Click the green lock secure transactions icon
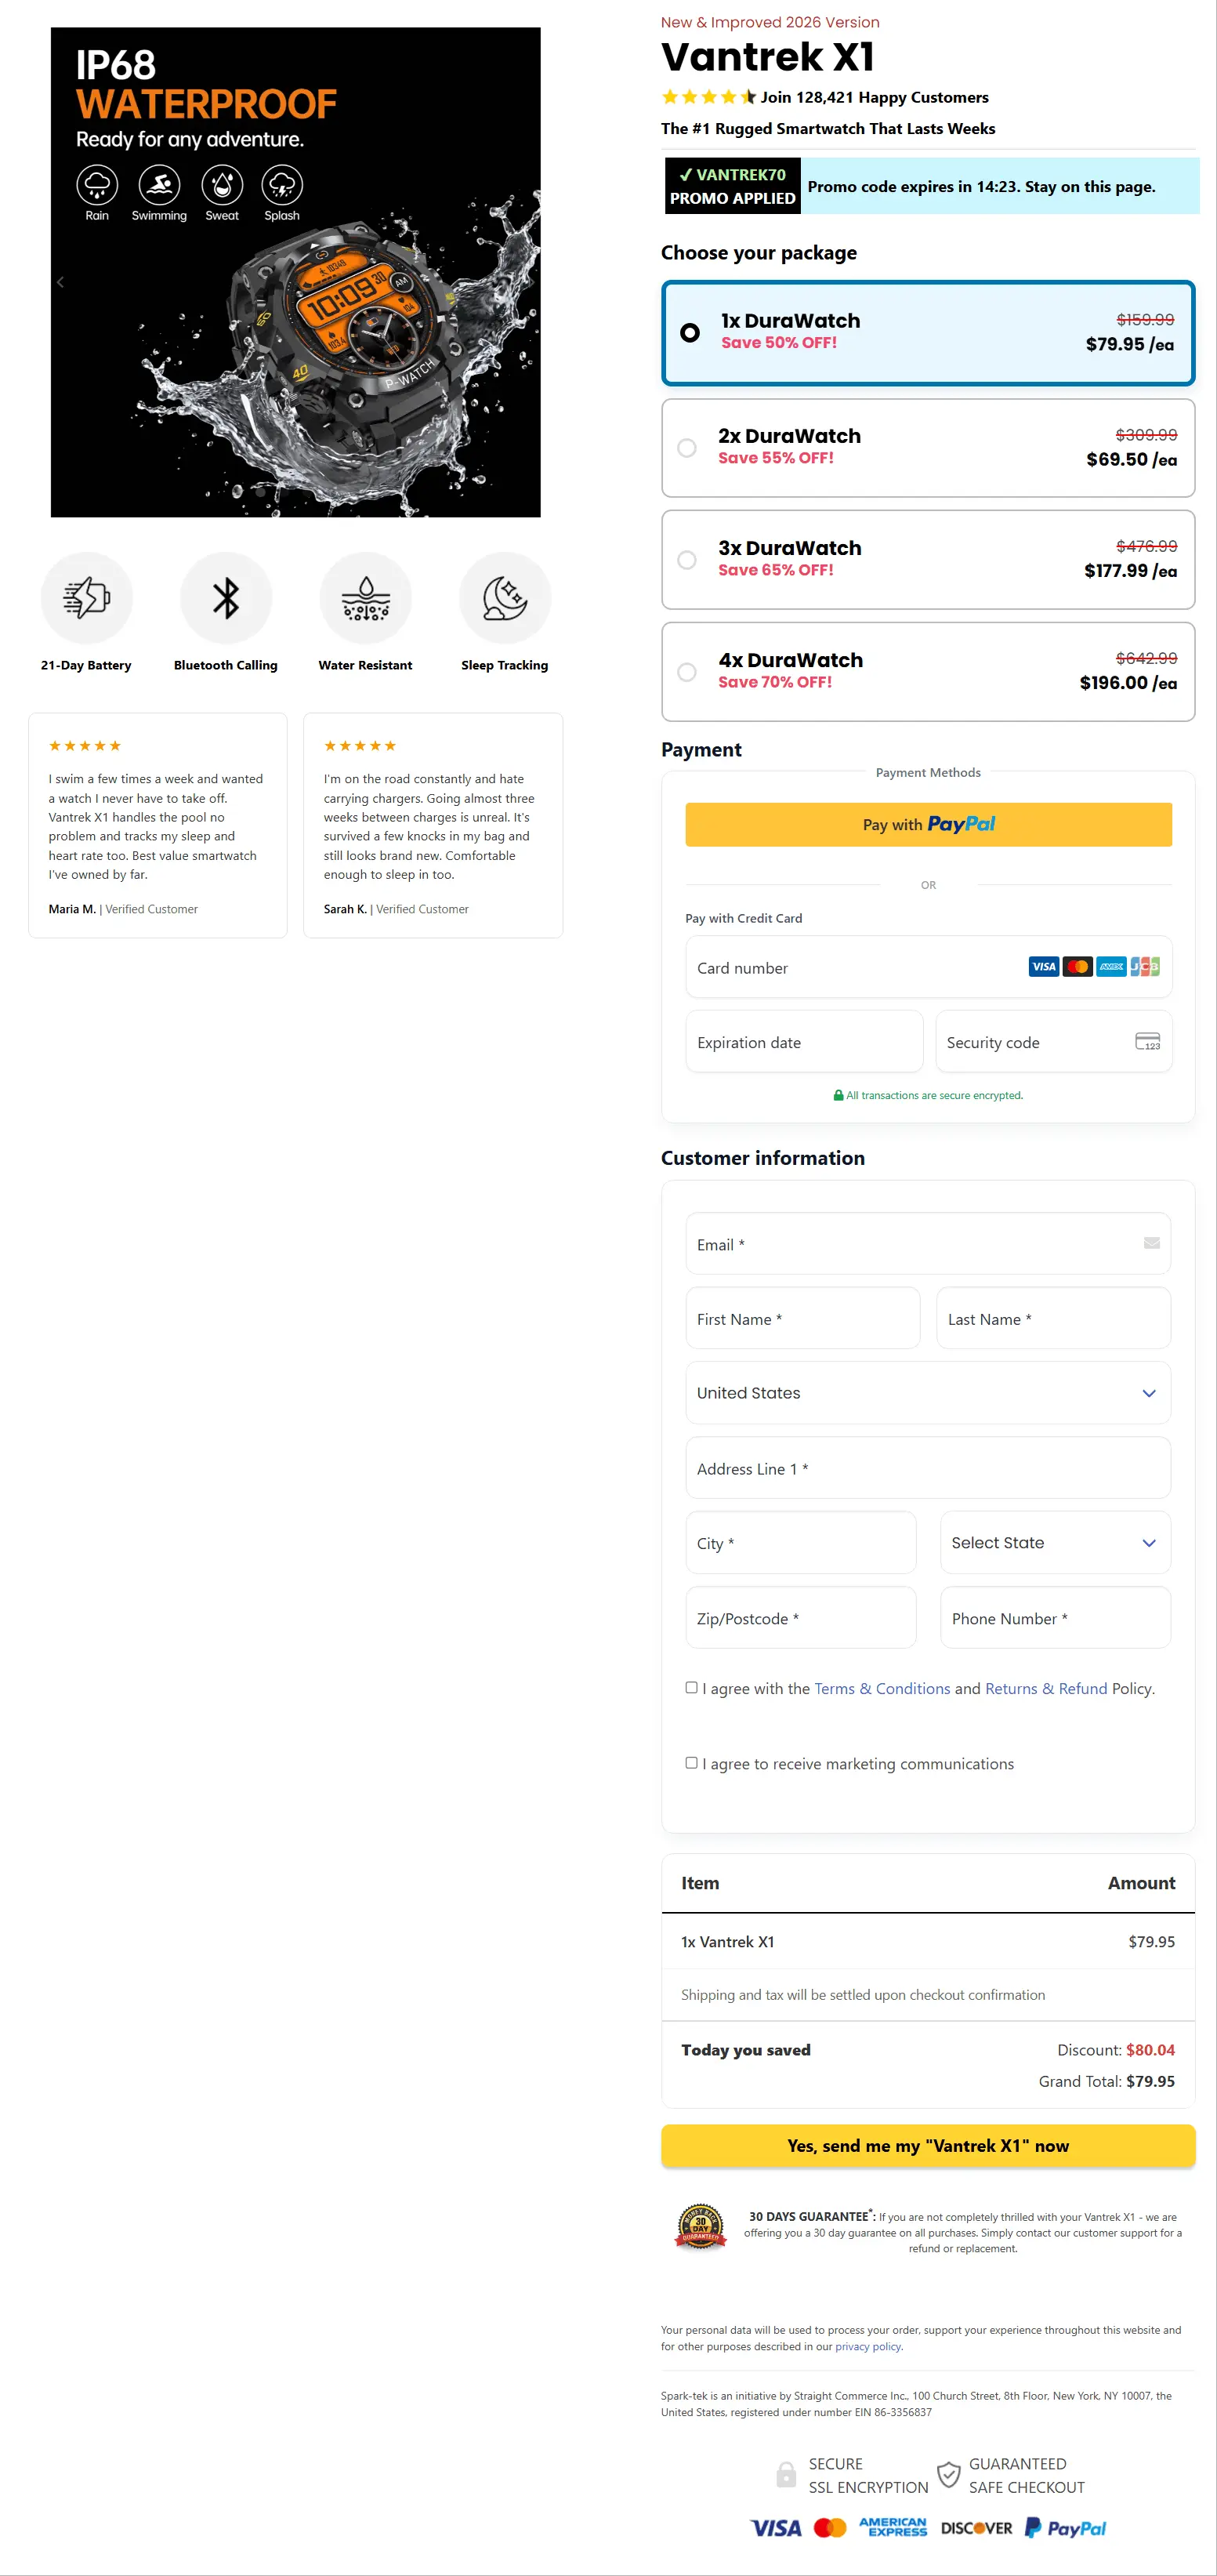 (x=838, y=1095)
